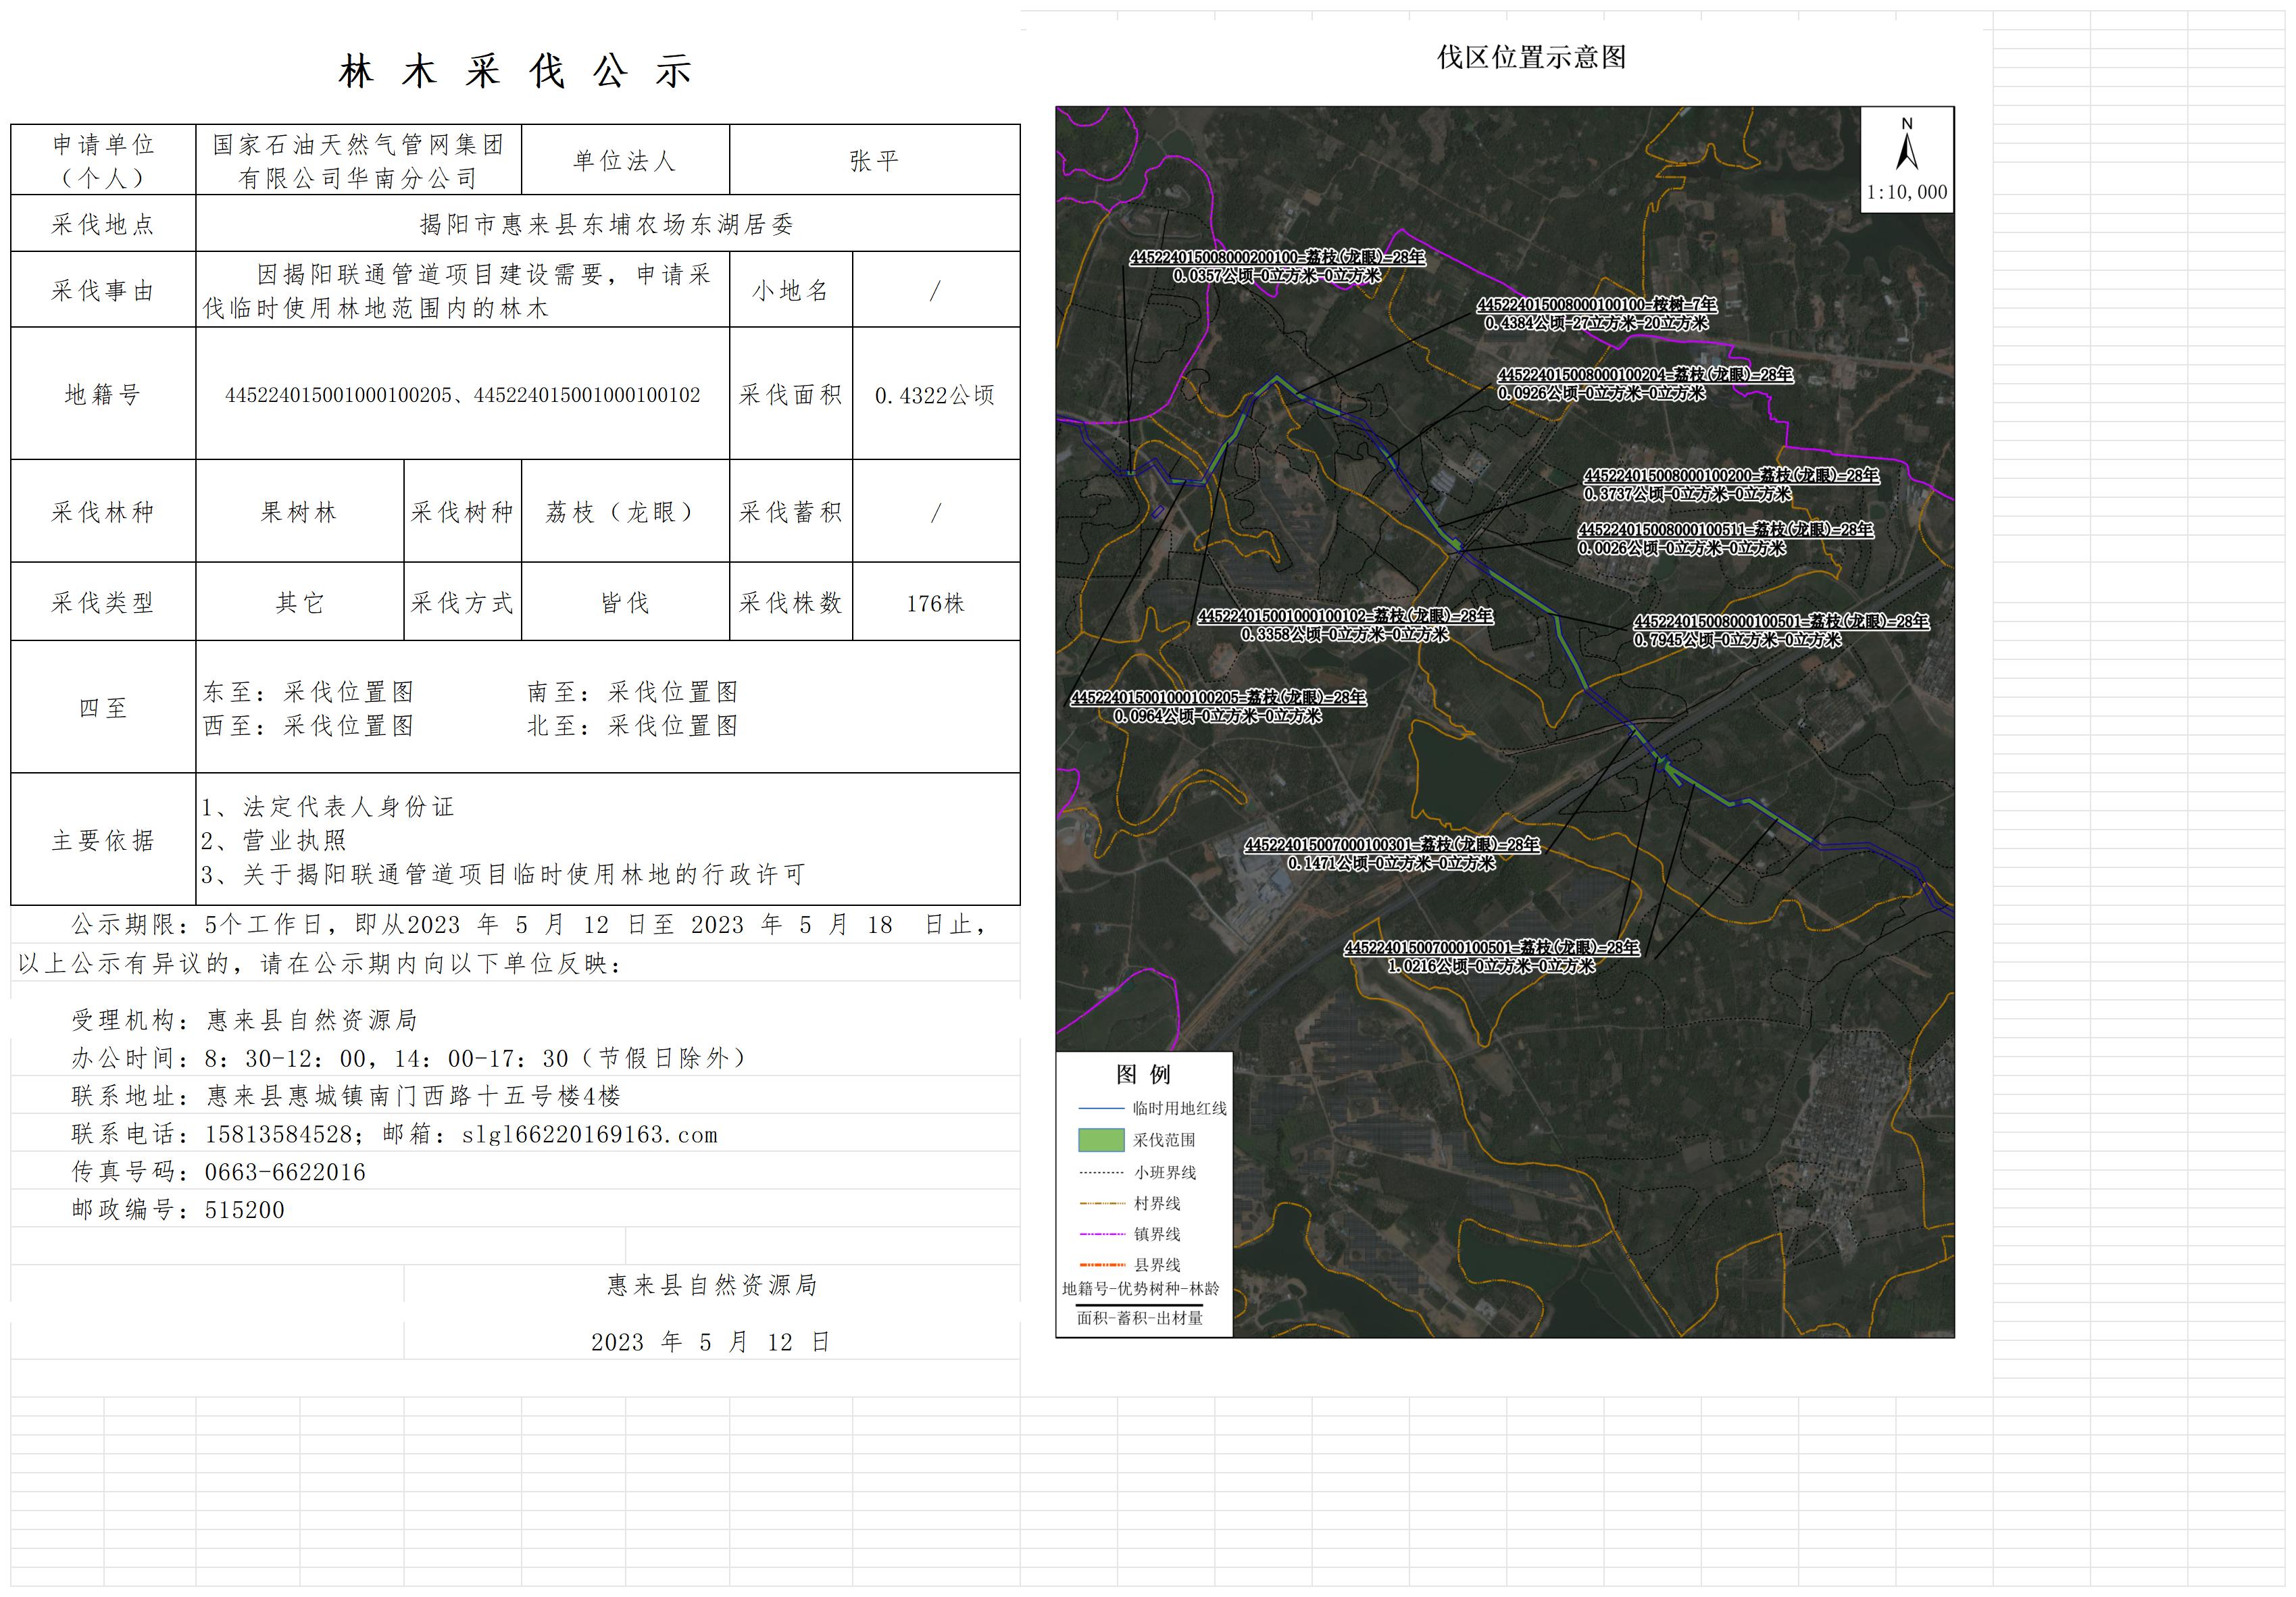Click the blue 临时用地红线 legend line

click(1101, 1108)
